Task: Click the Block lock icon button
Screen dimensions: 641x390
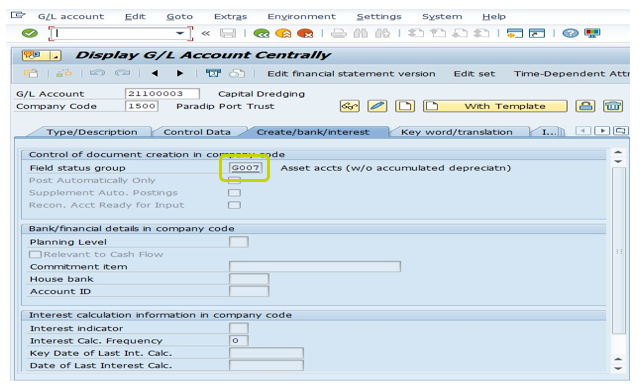Action: tap(585, 106)
